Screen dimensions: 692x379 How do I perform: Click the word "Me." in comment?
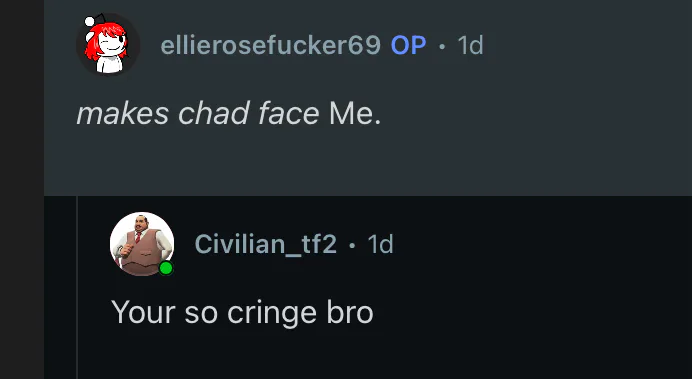coord(355,113)
